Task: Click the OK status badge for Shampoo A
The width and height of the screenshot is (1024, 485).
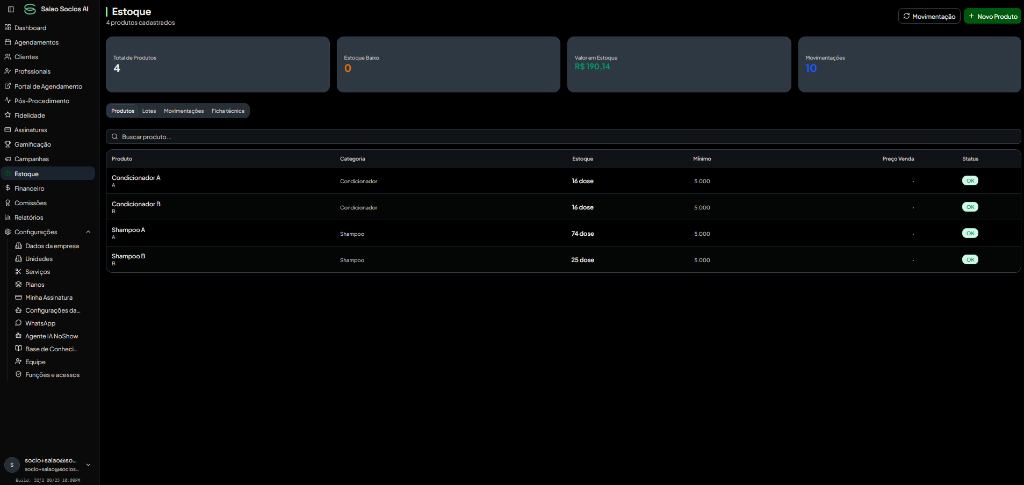Action: [x=970, y=233]
